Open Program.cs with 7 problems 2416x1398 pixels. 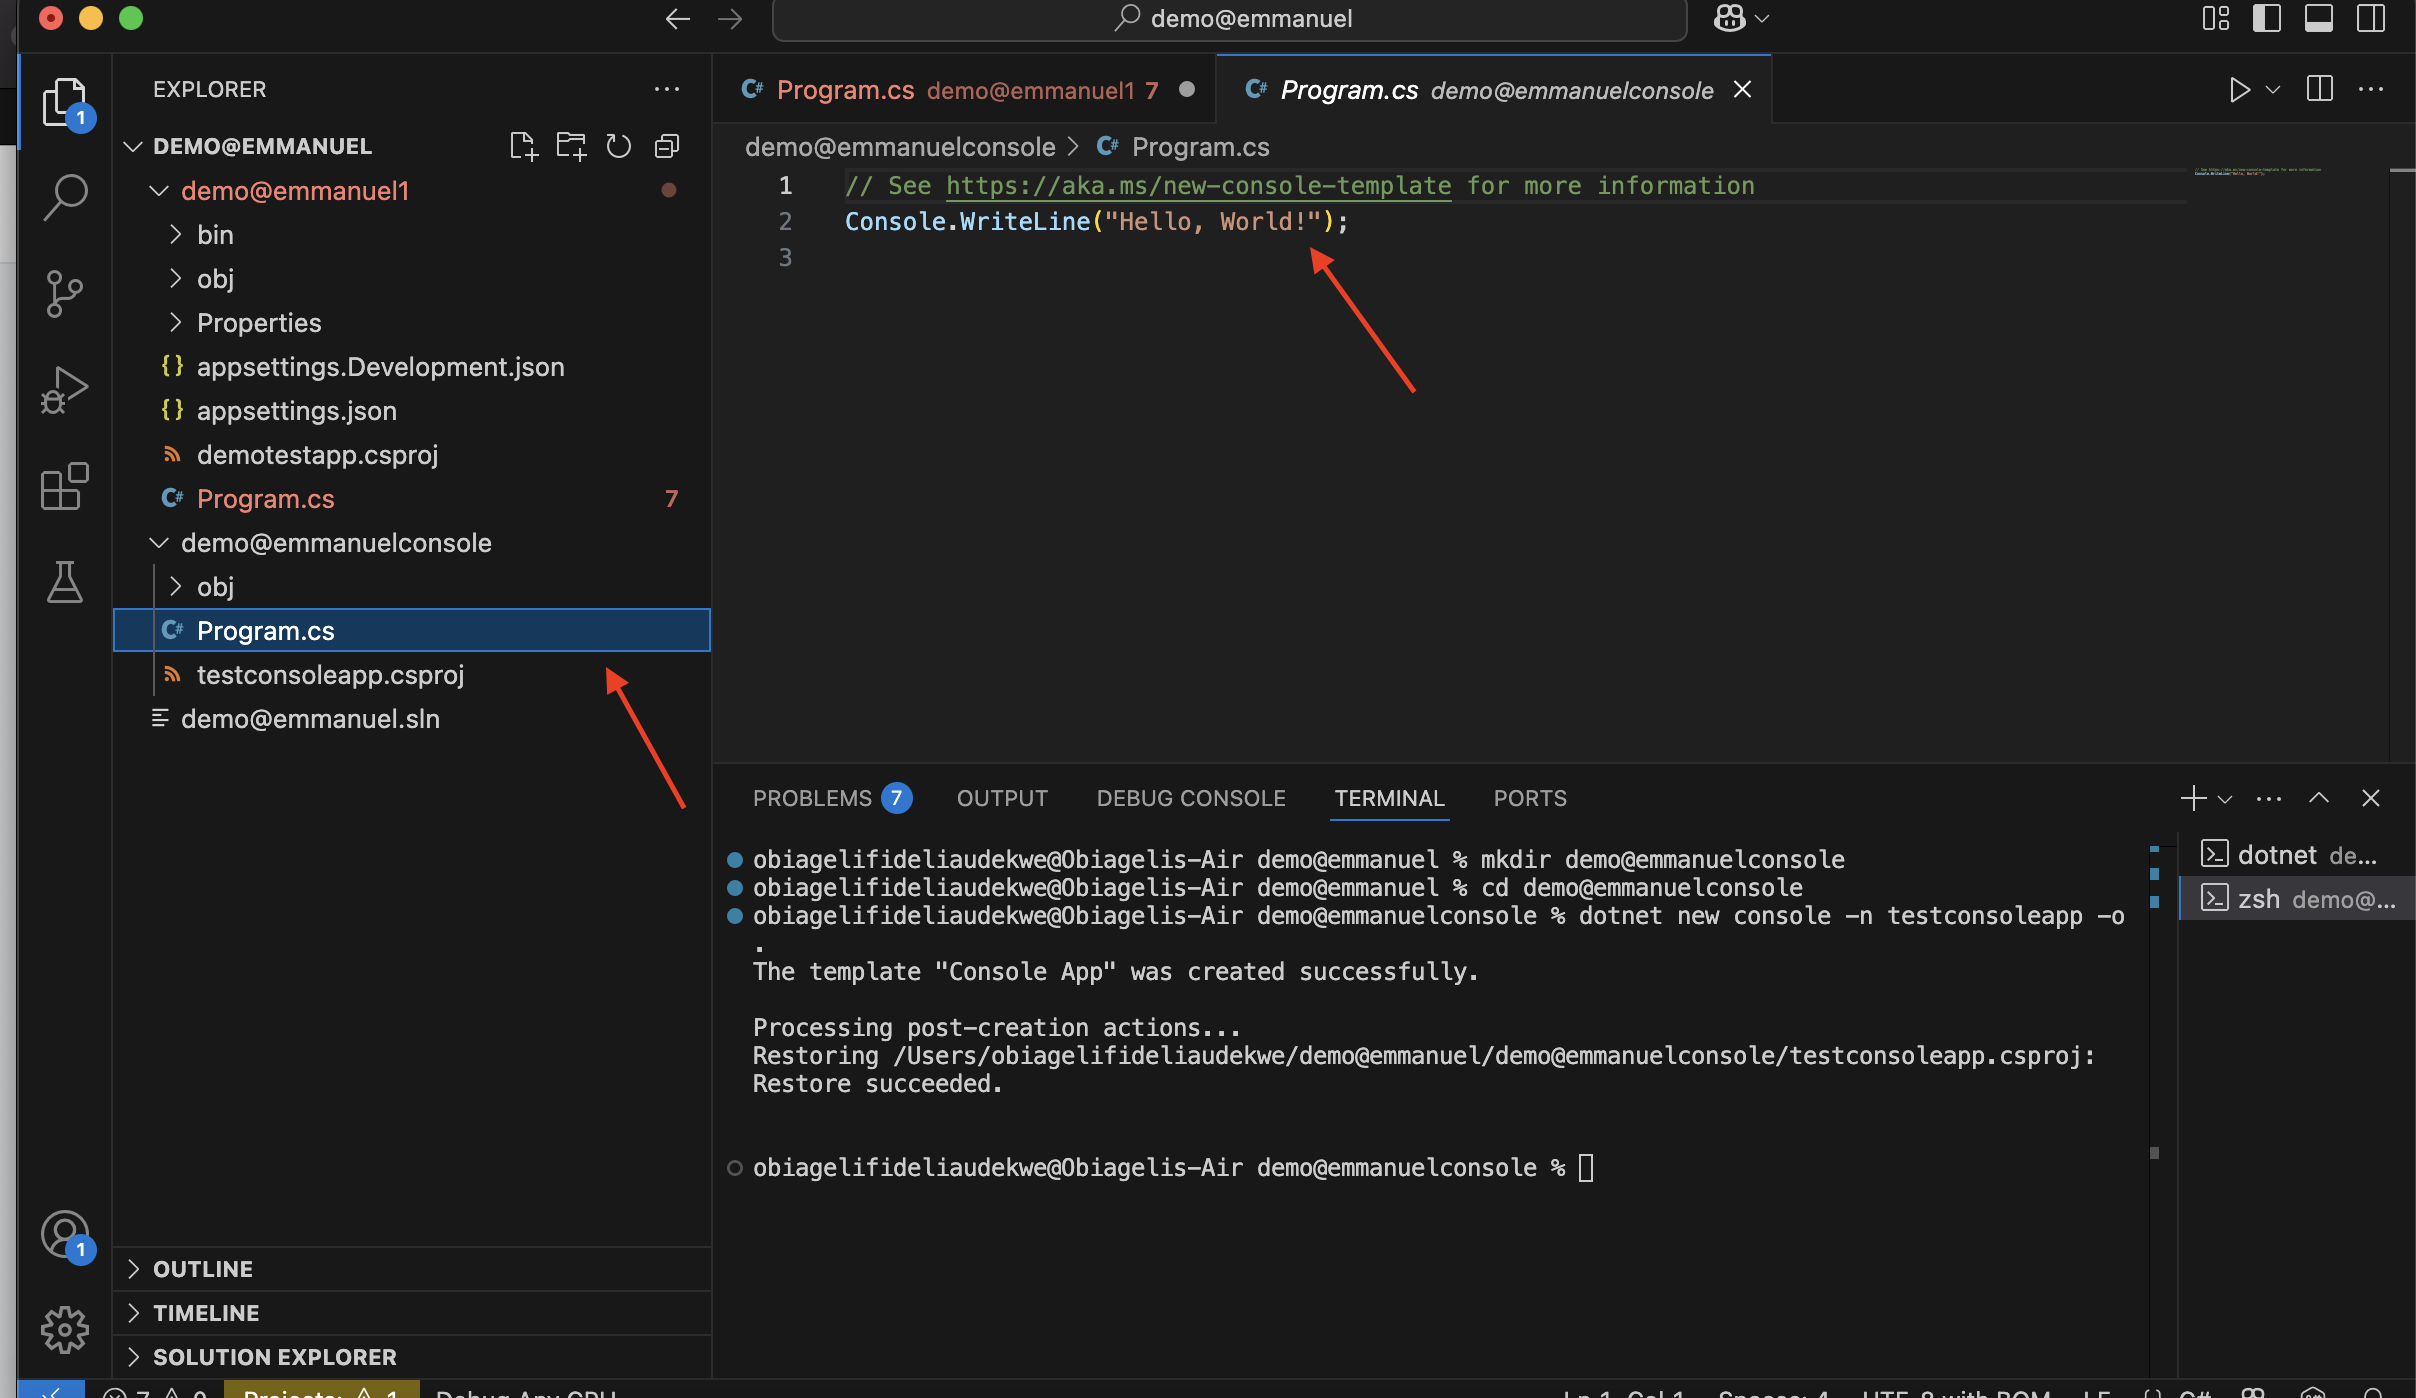pyautogui.click(x=412, y=499)
